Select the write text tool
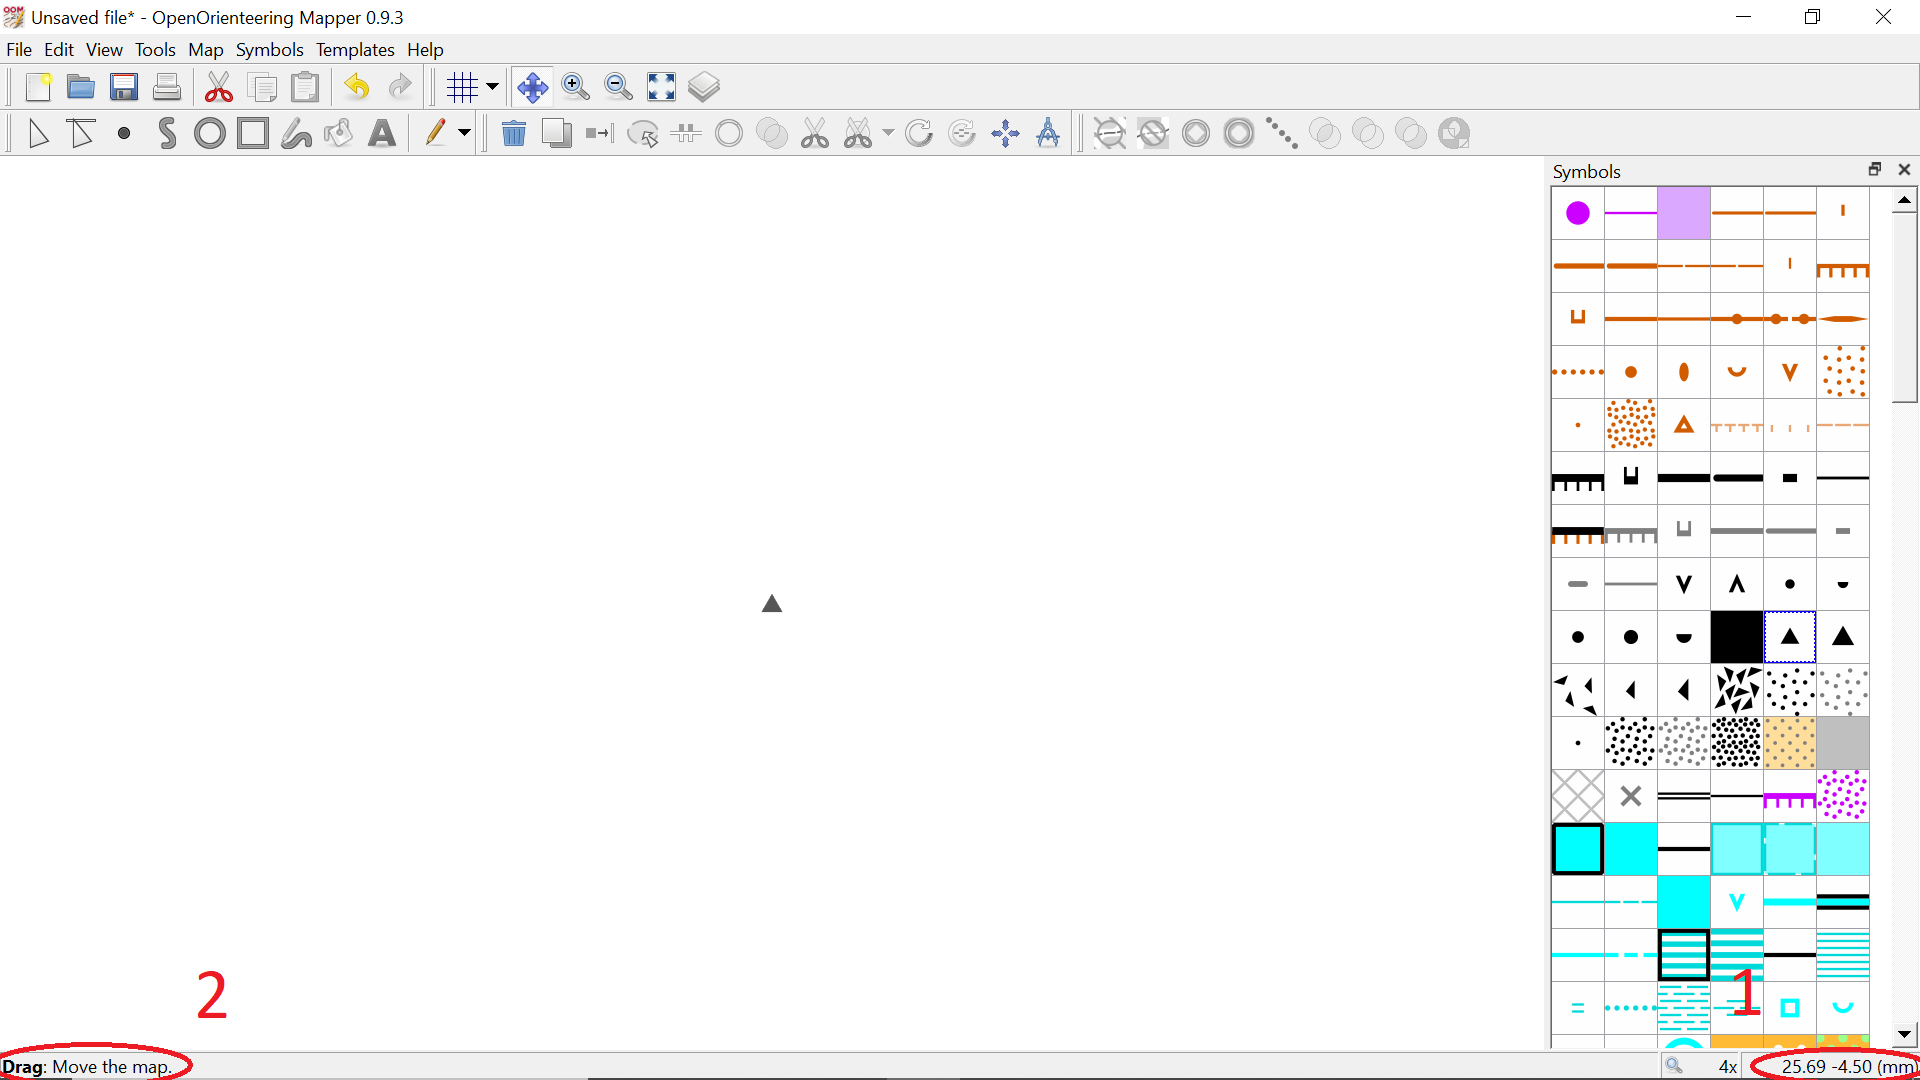Viewport: 1920px width, 1080px height. 382,134
